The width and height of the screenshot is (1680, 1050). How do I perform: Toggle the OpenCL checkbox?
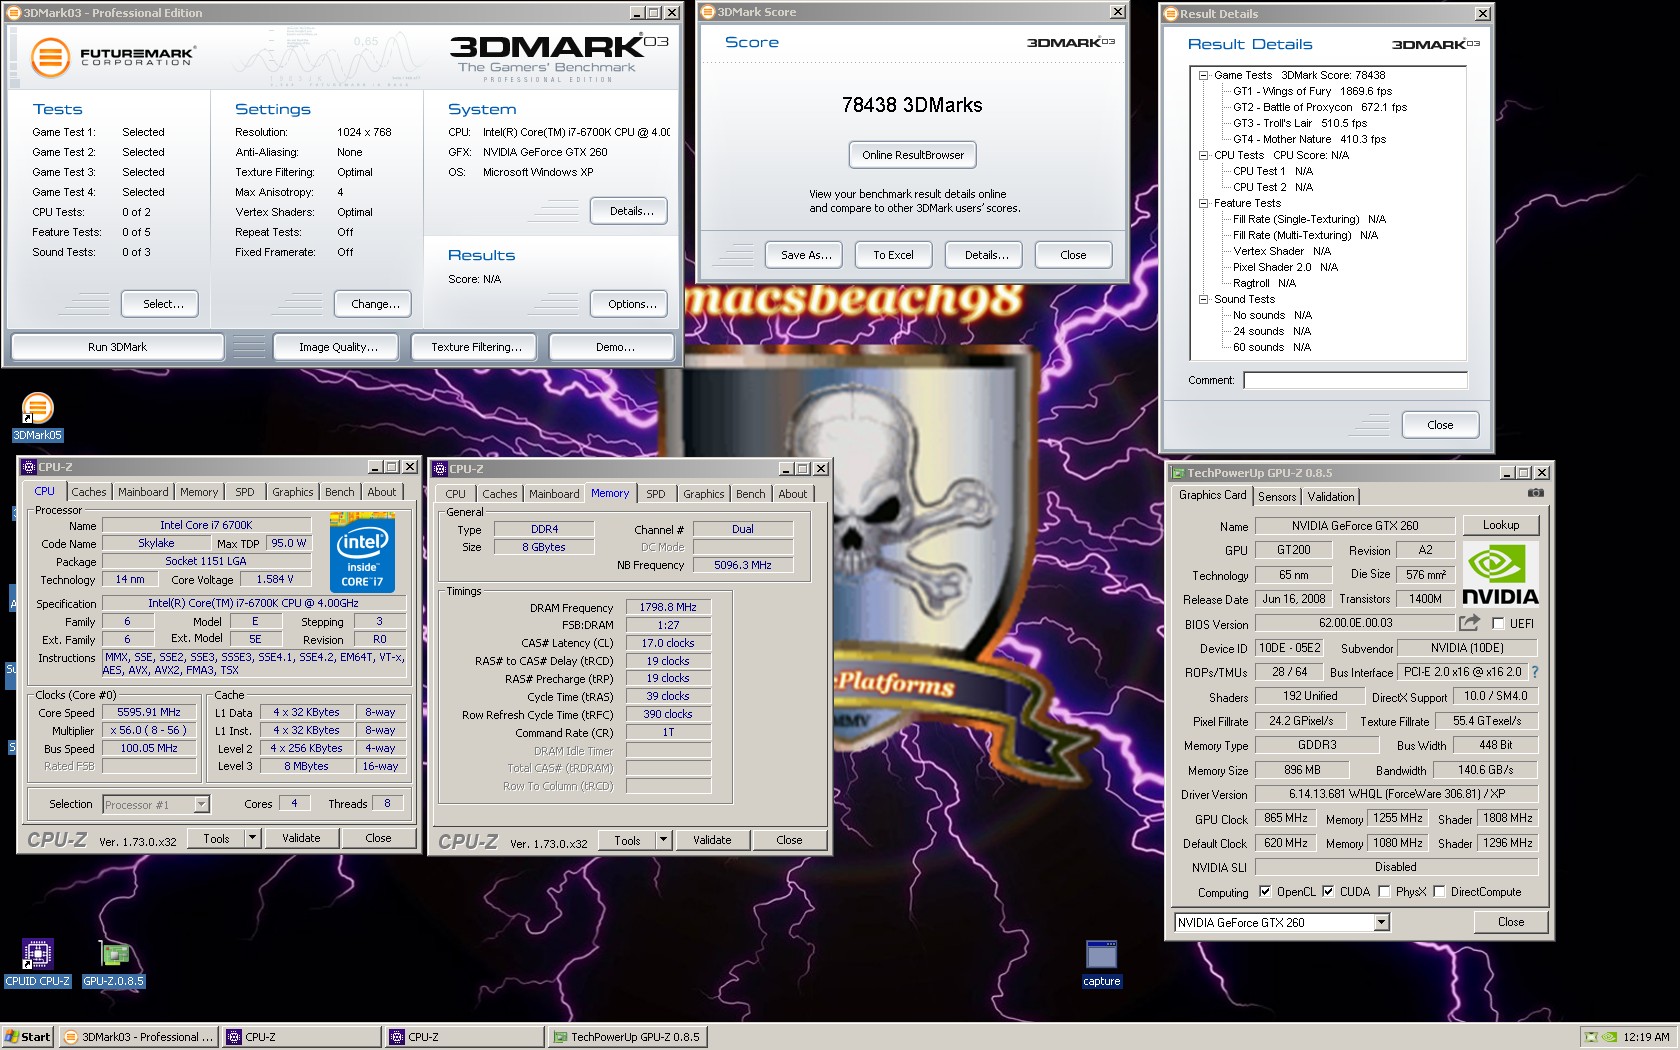coord(1265,891)
